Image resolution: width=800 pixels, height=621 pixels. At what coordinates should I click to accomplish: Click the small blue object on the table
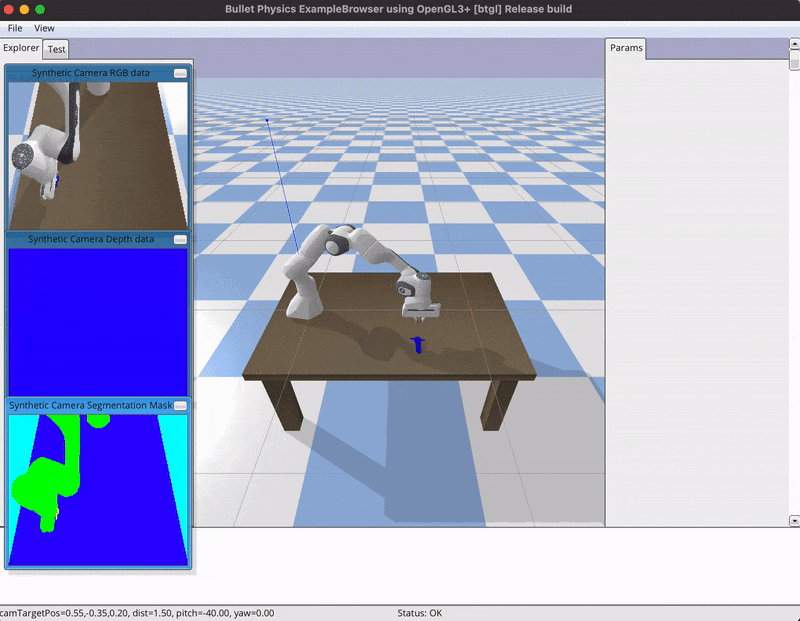coord(419,345)
